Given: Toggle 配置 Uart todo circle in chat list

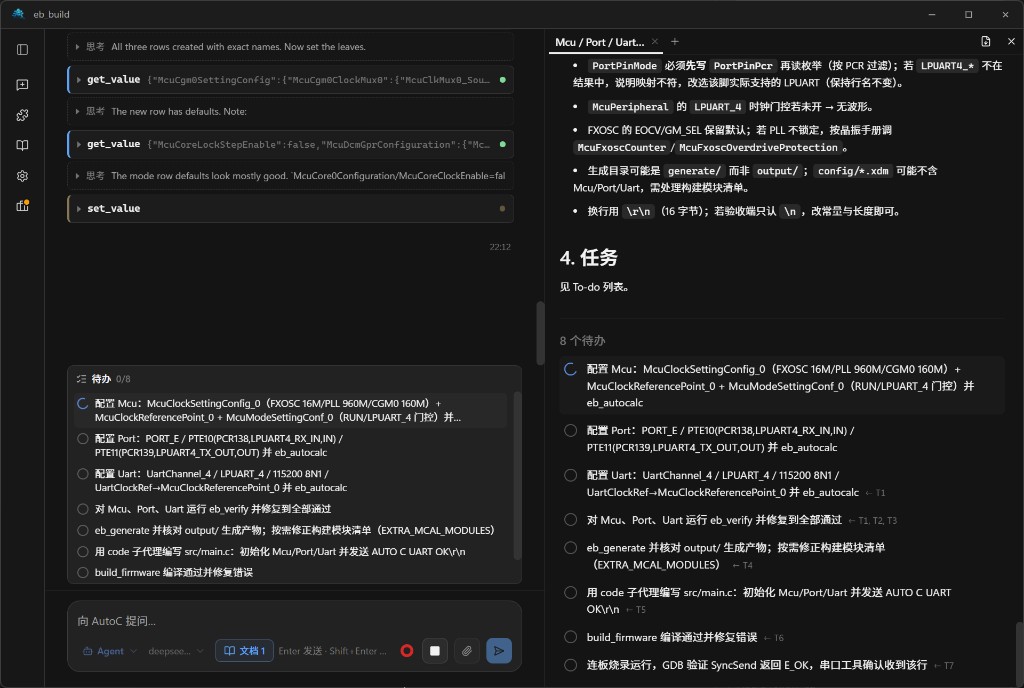Looking at the screenshot, I should point(82,474).
